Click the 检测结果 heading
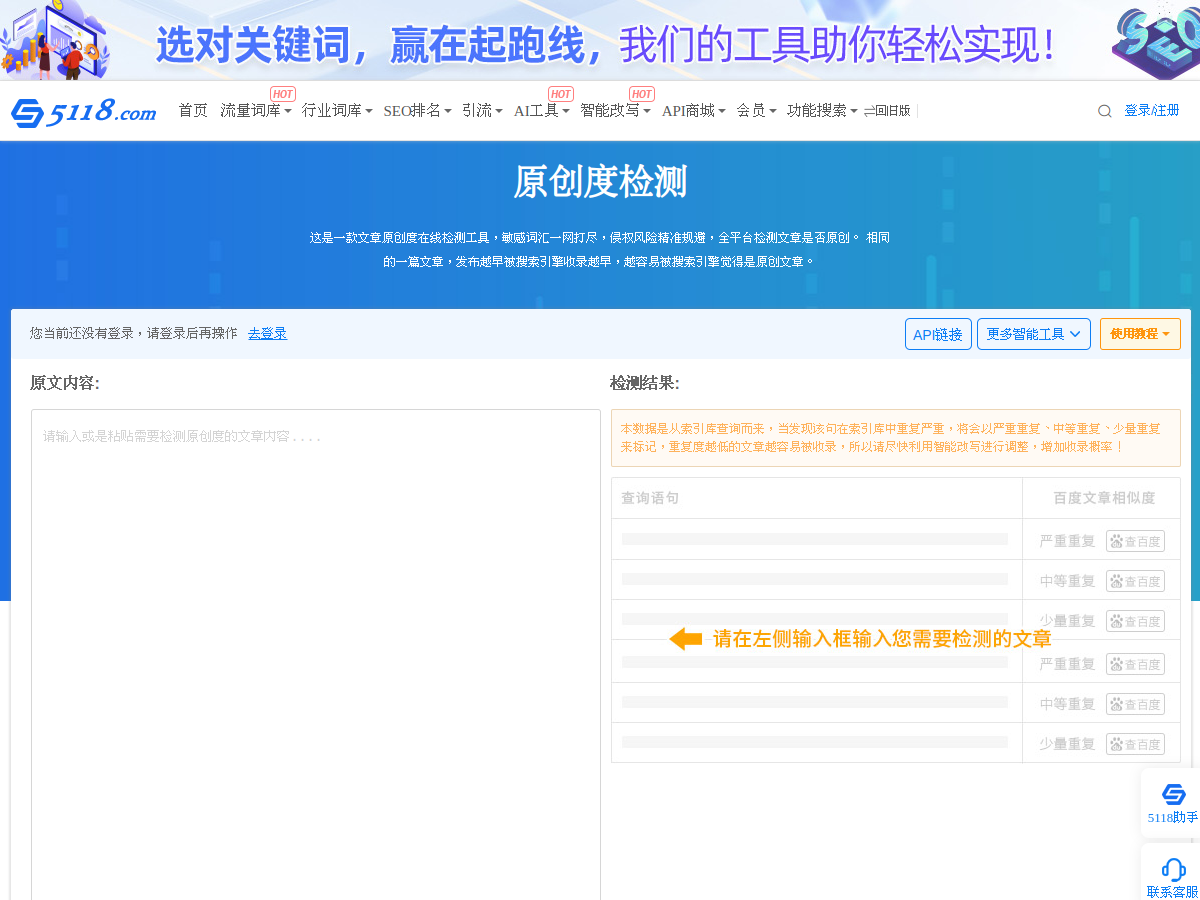Viewport: 1200px width, 900px height. click(x=645, y=383)
